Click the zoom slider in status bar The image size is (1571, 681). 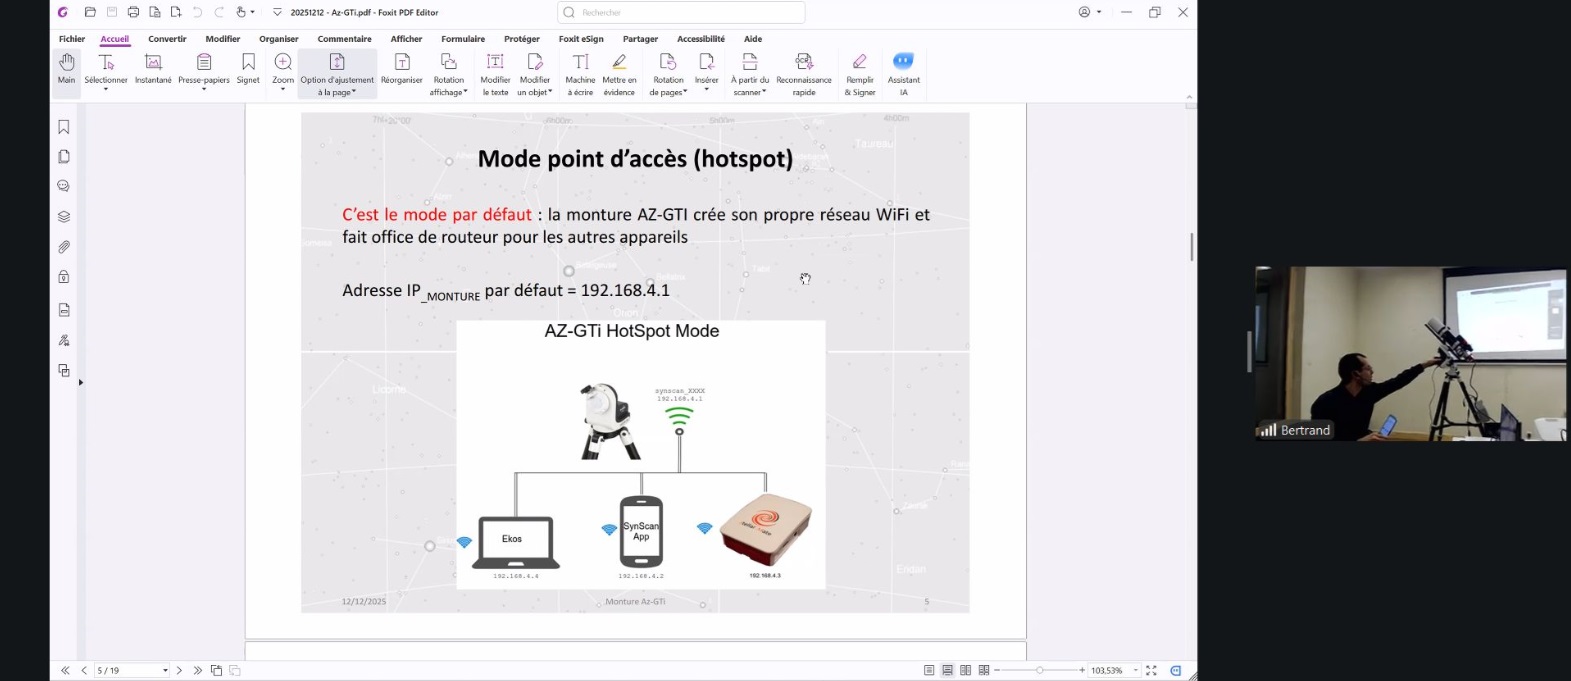point(1040,670)
